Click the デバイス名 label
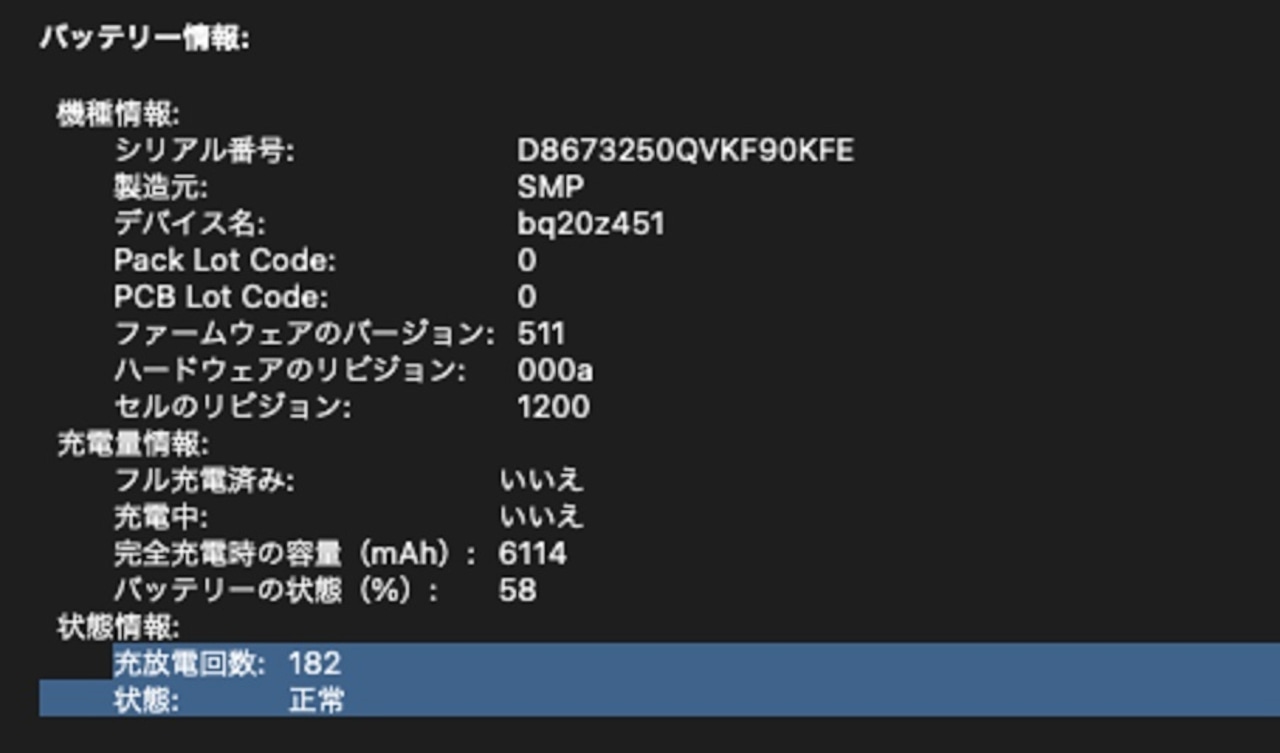 [x=190, y=224]
